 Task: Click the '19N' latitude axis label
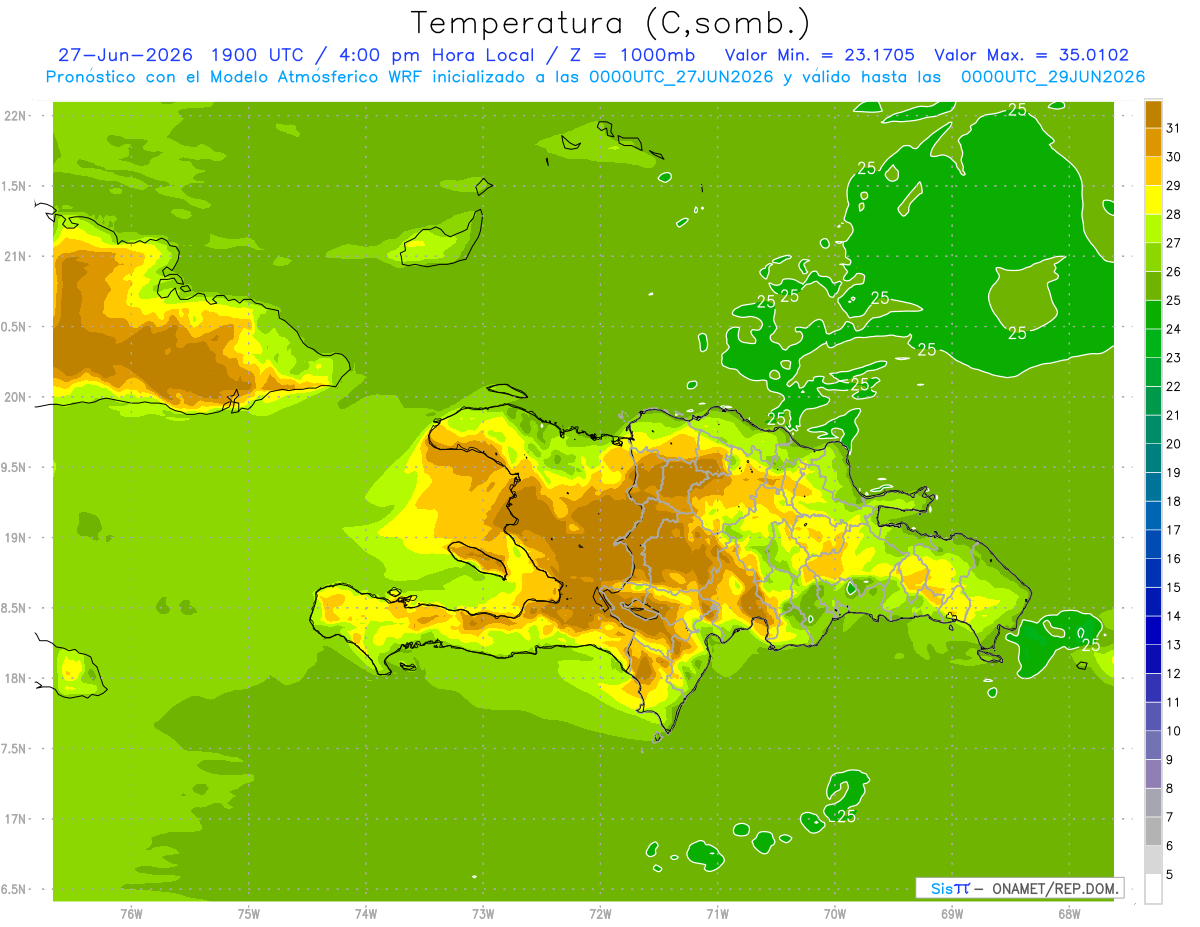click(15, 537)
